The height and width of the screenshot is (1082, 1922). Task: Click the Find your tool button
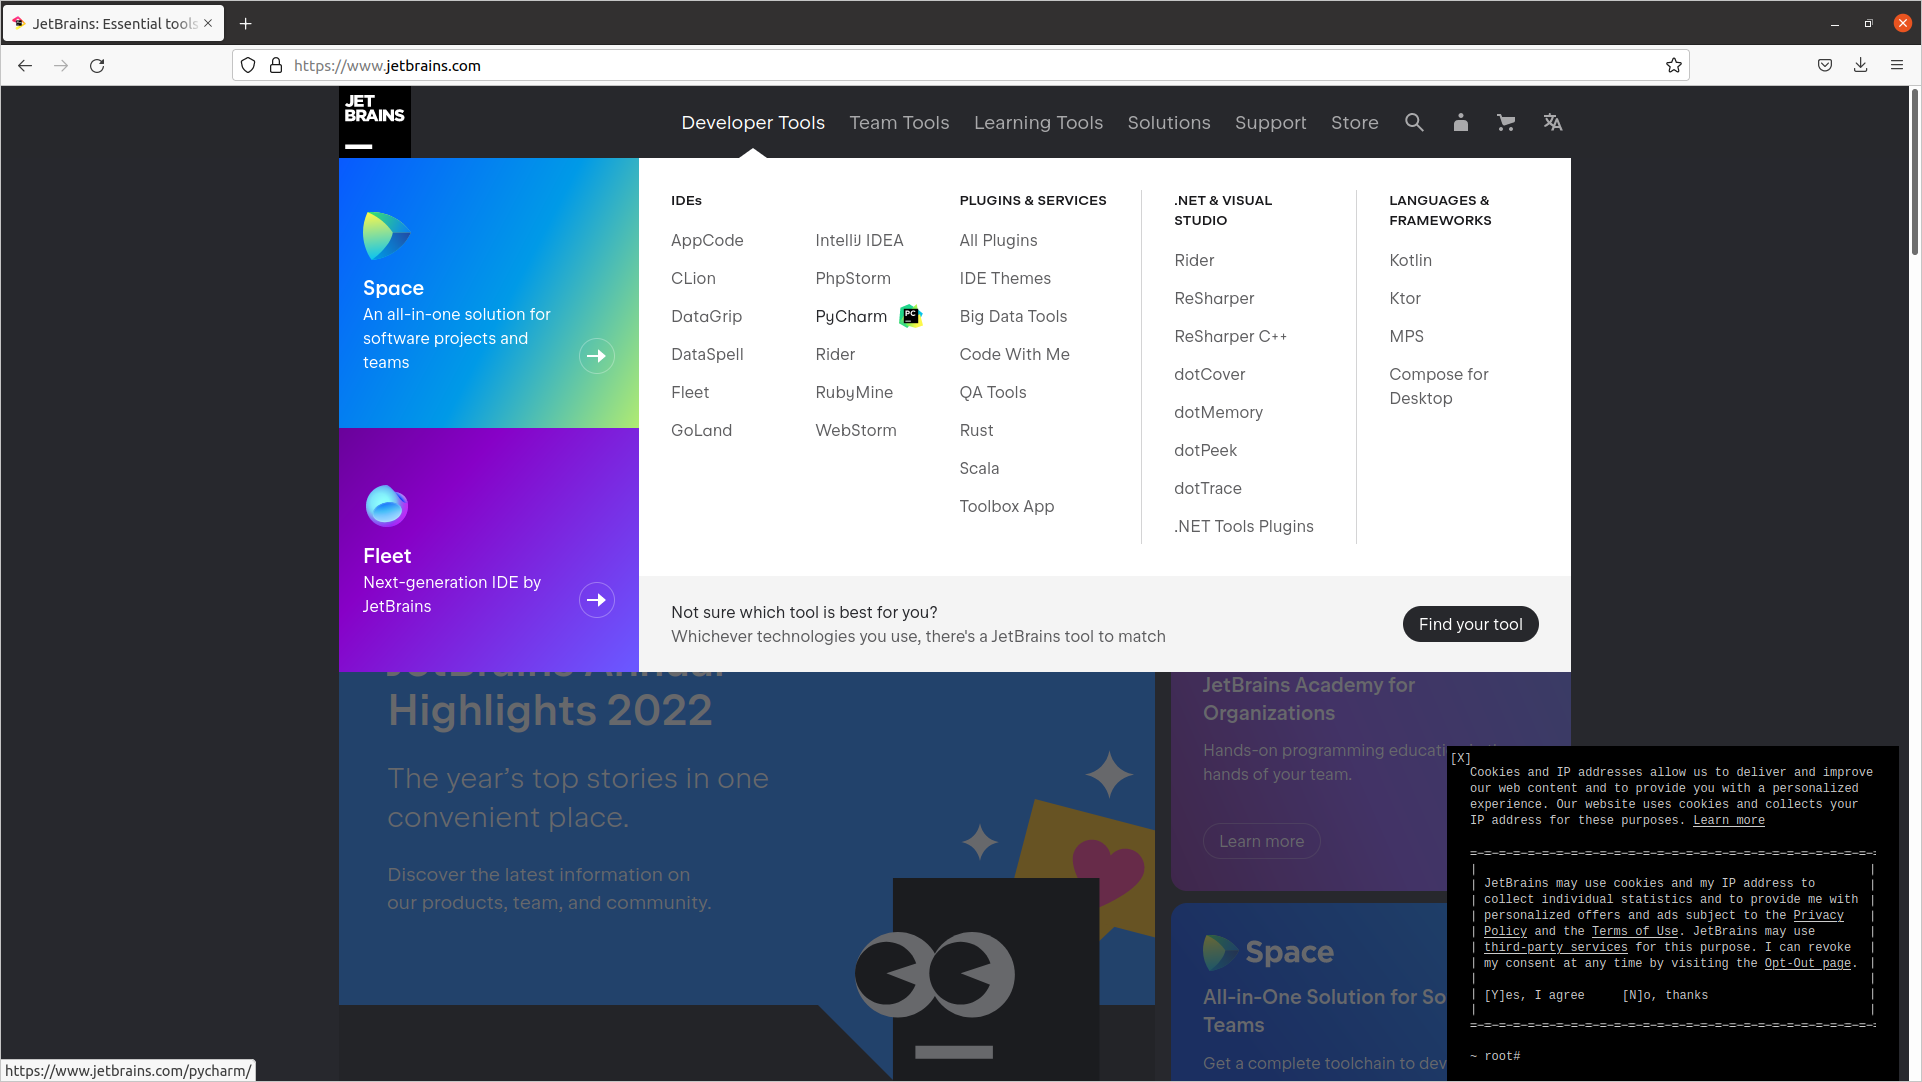click(x=1469, y=623)
